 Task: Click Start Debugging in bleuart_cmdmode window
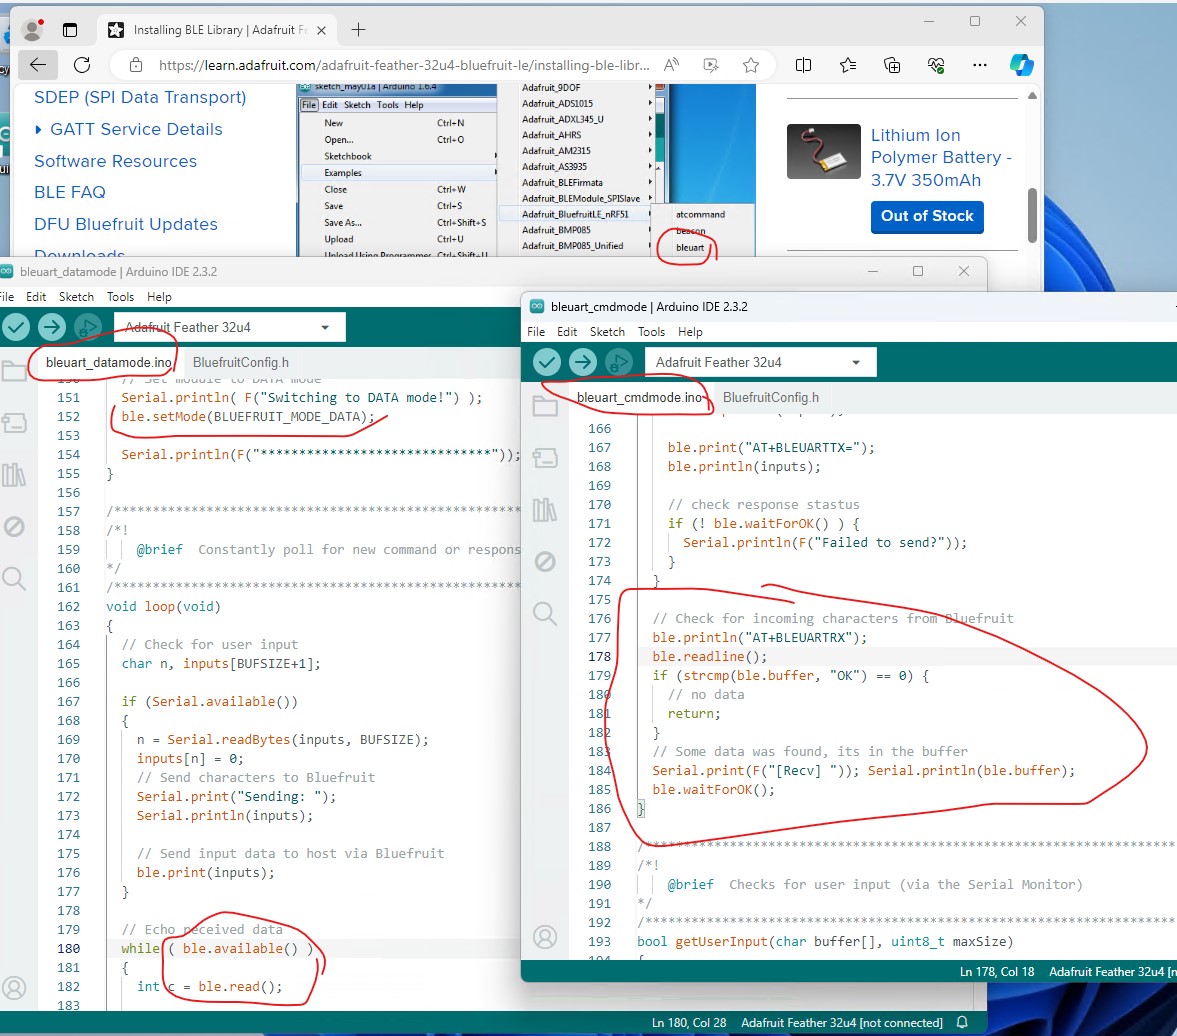619,362
